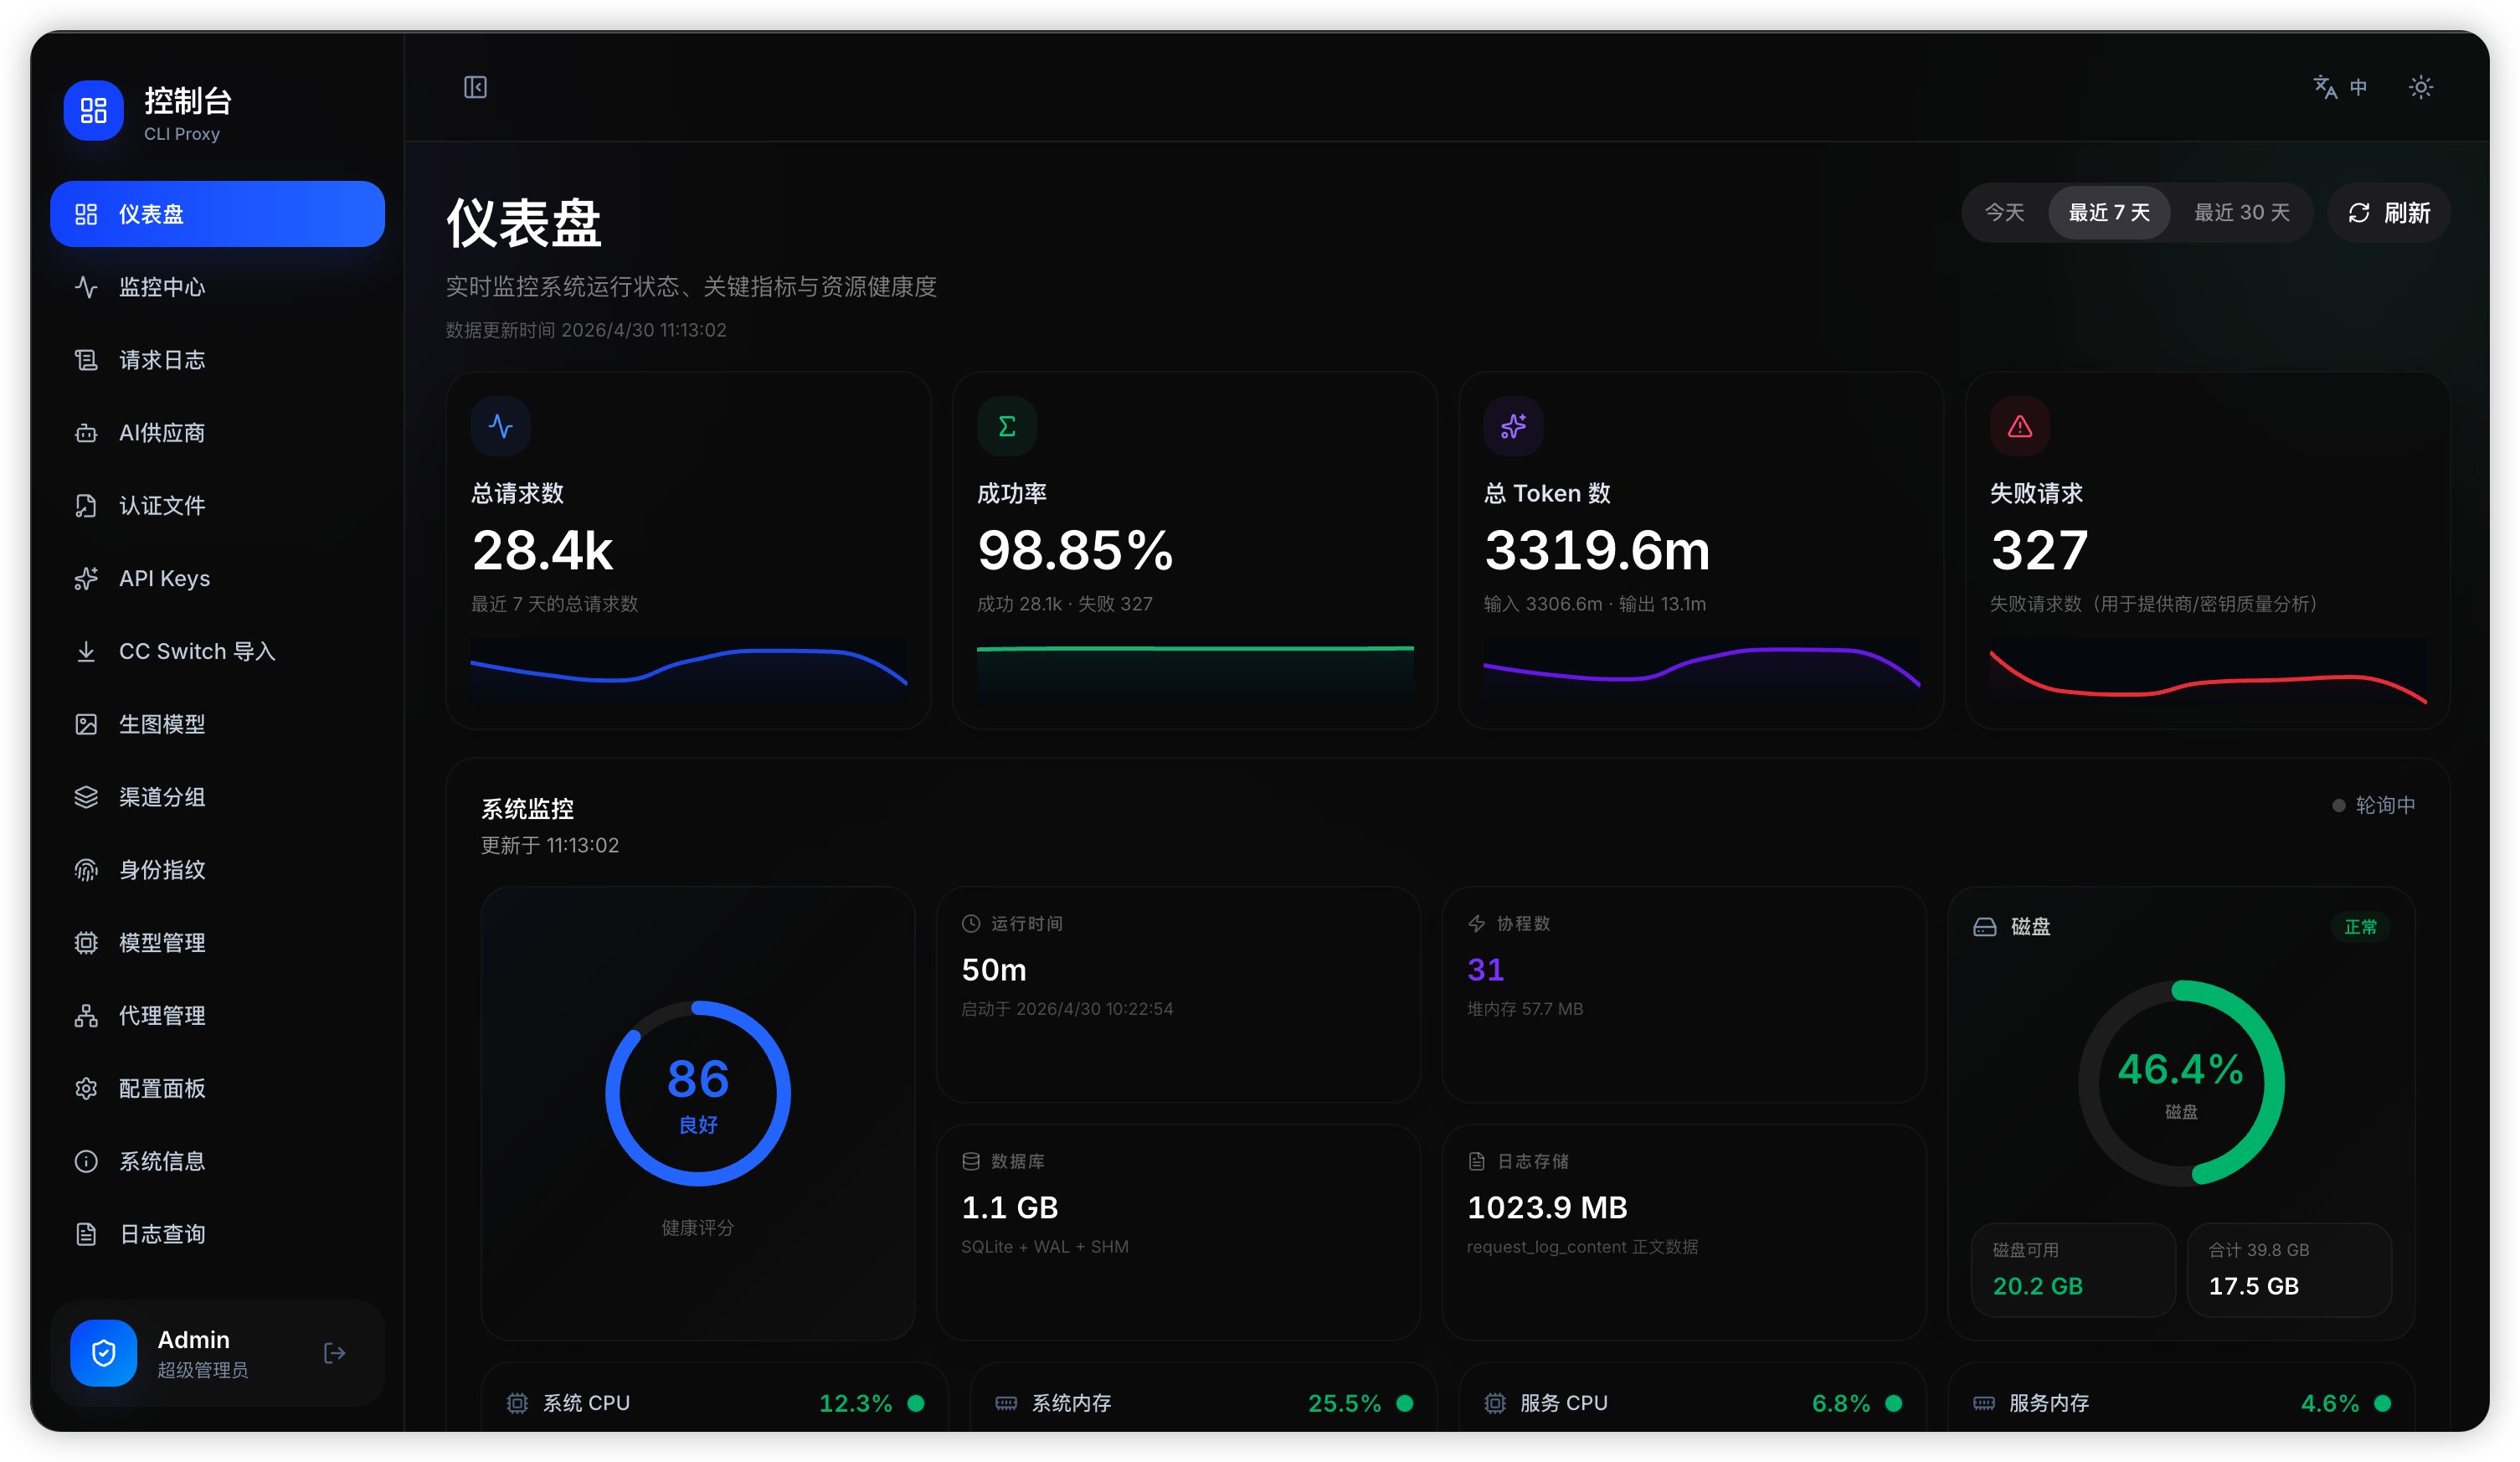
Task: Click the 运行时间 clock icon
Action: pos(970,923)
